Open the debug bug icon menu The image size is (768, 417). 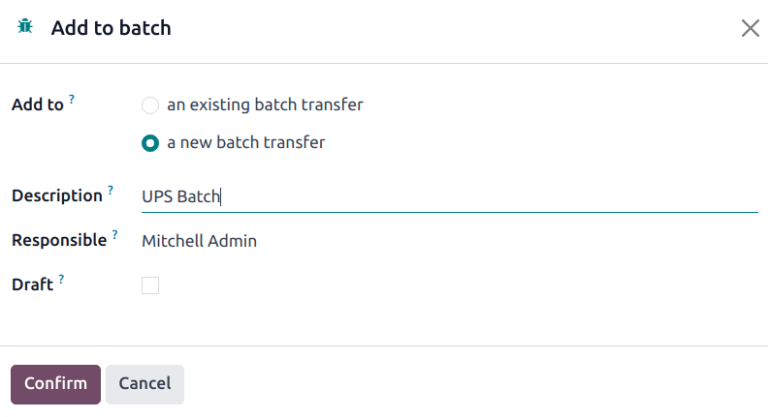coord(25,27)
